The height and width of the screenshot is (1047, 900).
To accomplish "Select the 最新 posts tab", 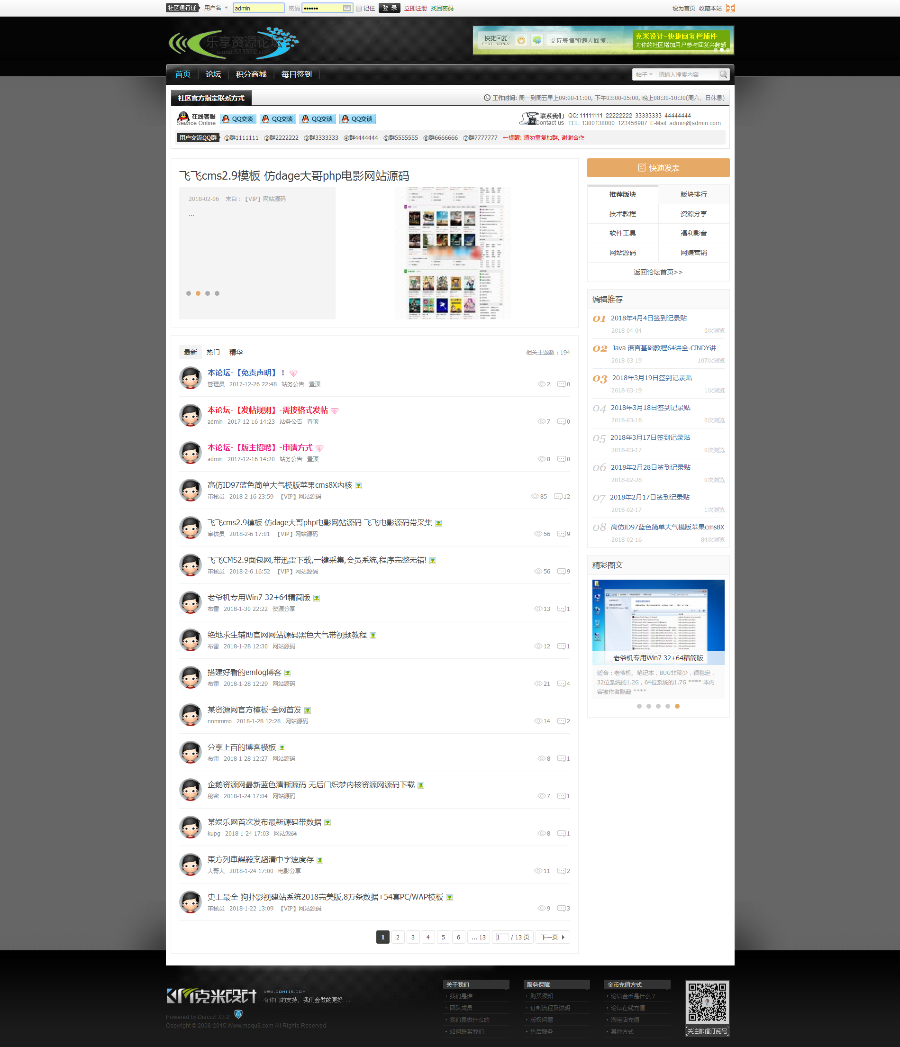I will 190,352.
